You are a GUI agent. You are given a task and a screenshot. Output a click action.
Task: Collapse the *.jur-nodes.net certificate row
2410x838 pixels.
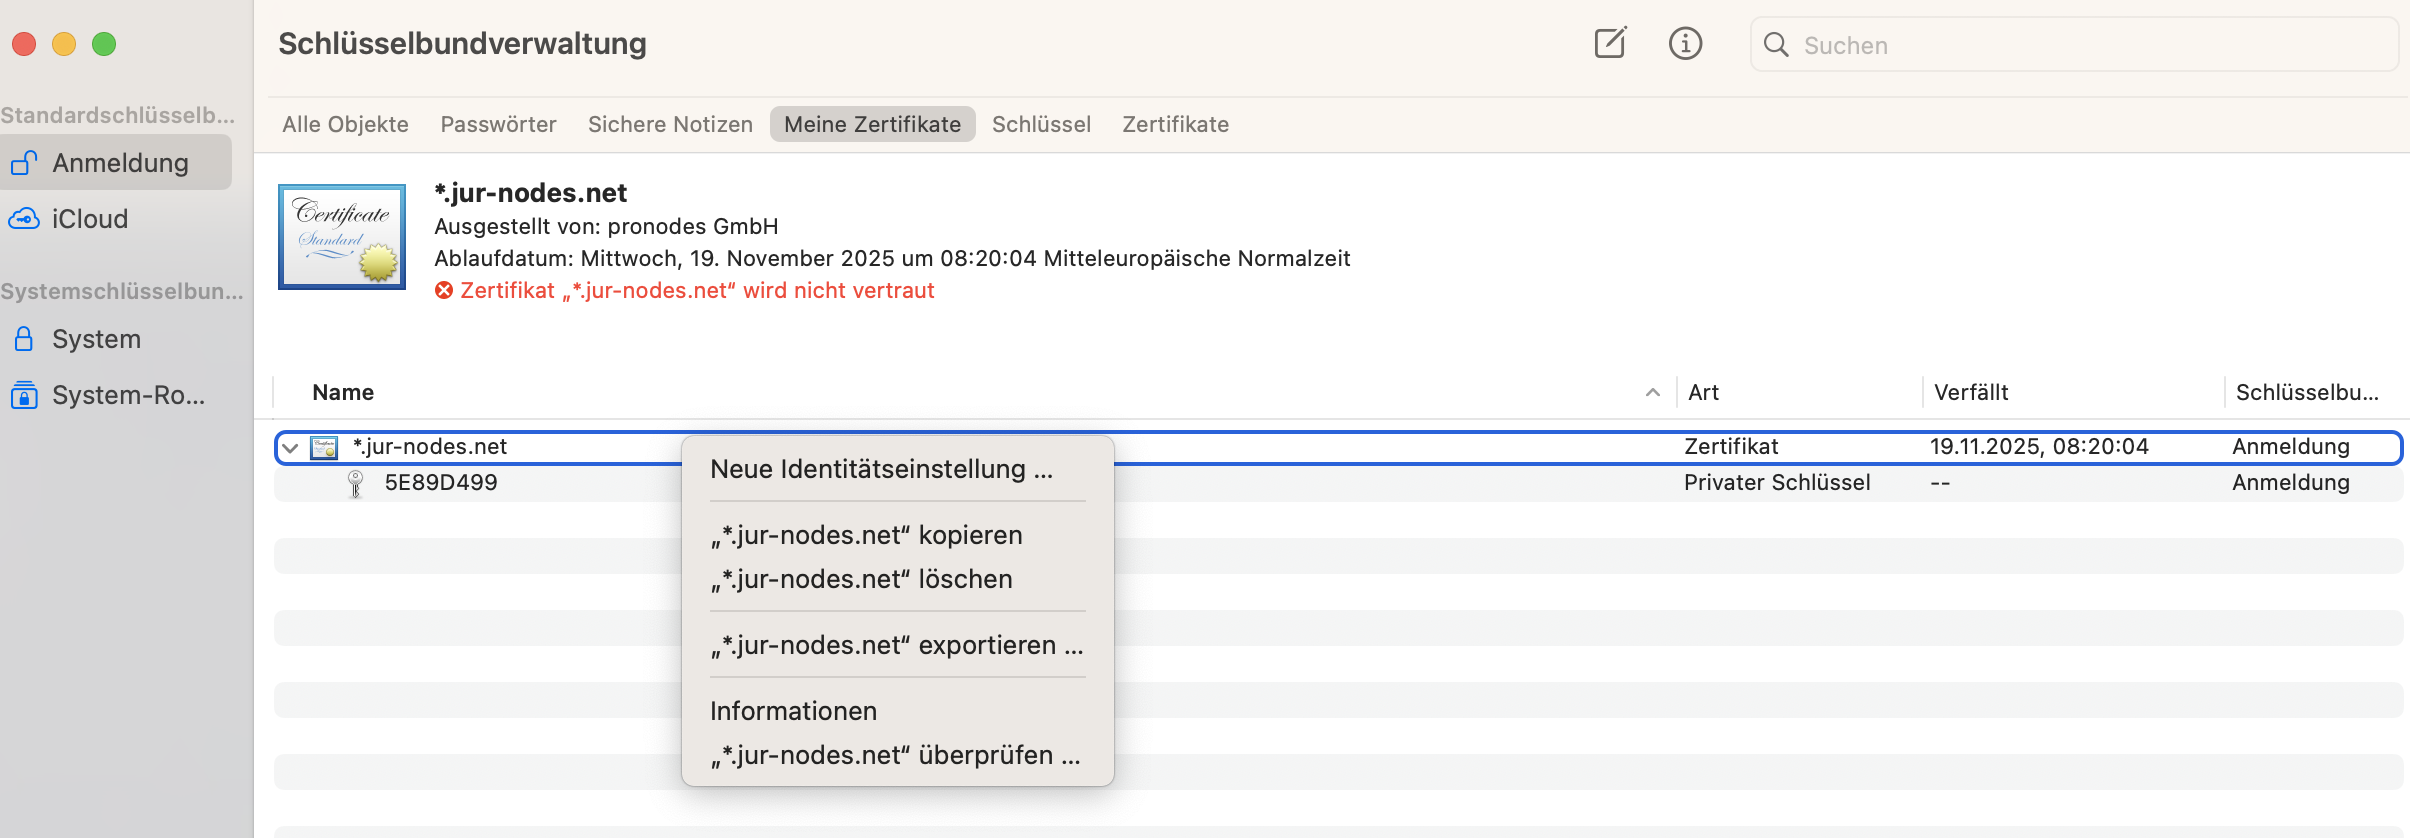click(290, 448)
